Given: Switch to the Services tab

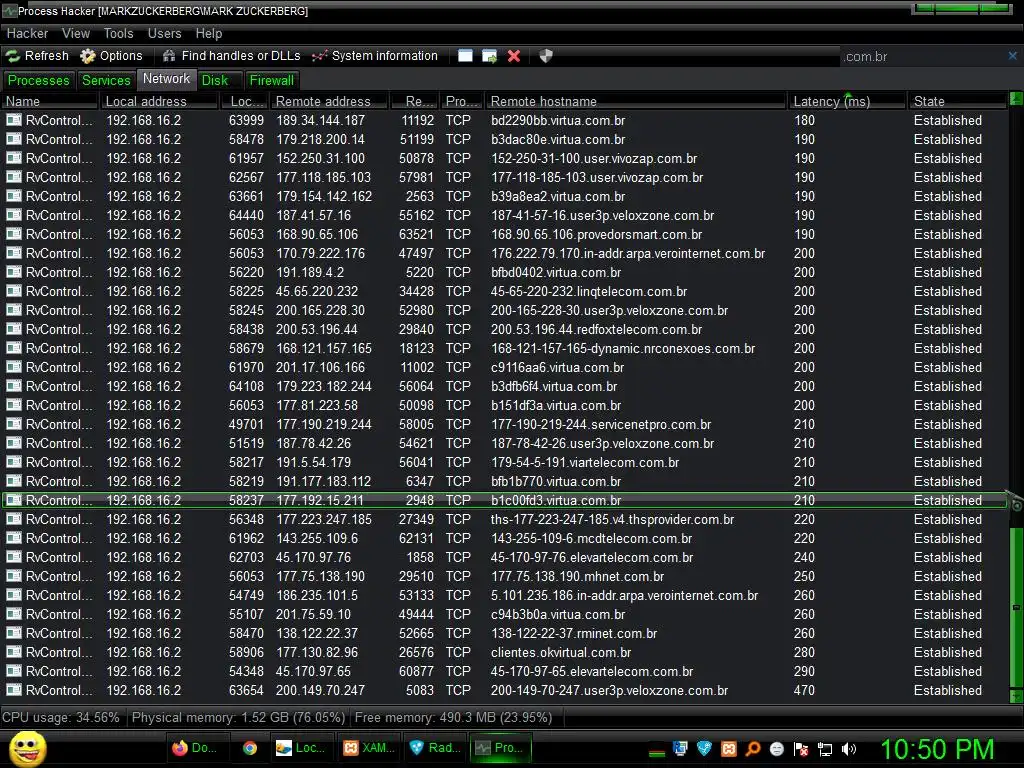Looking at the screenshot, I should (x=106, y=80).
